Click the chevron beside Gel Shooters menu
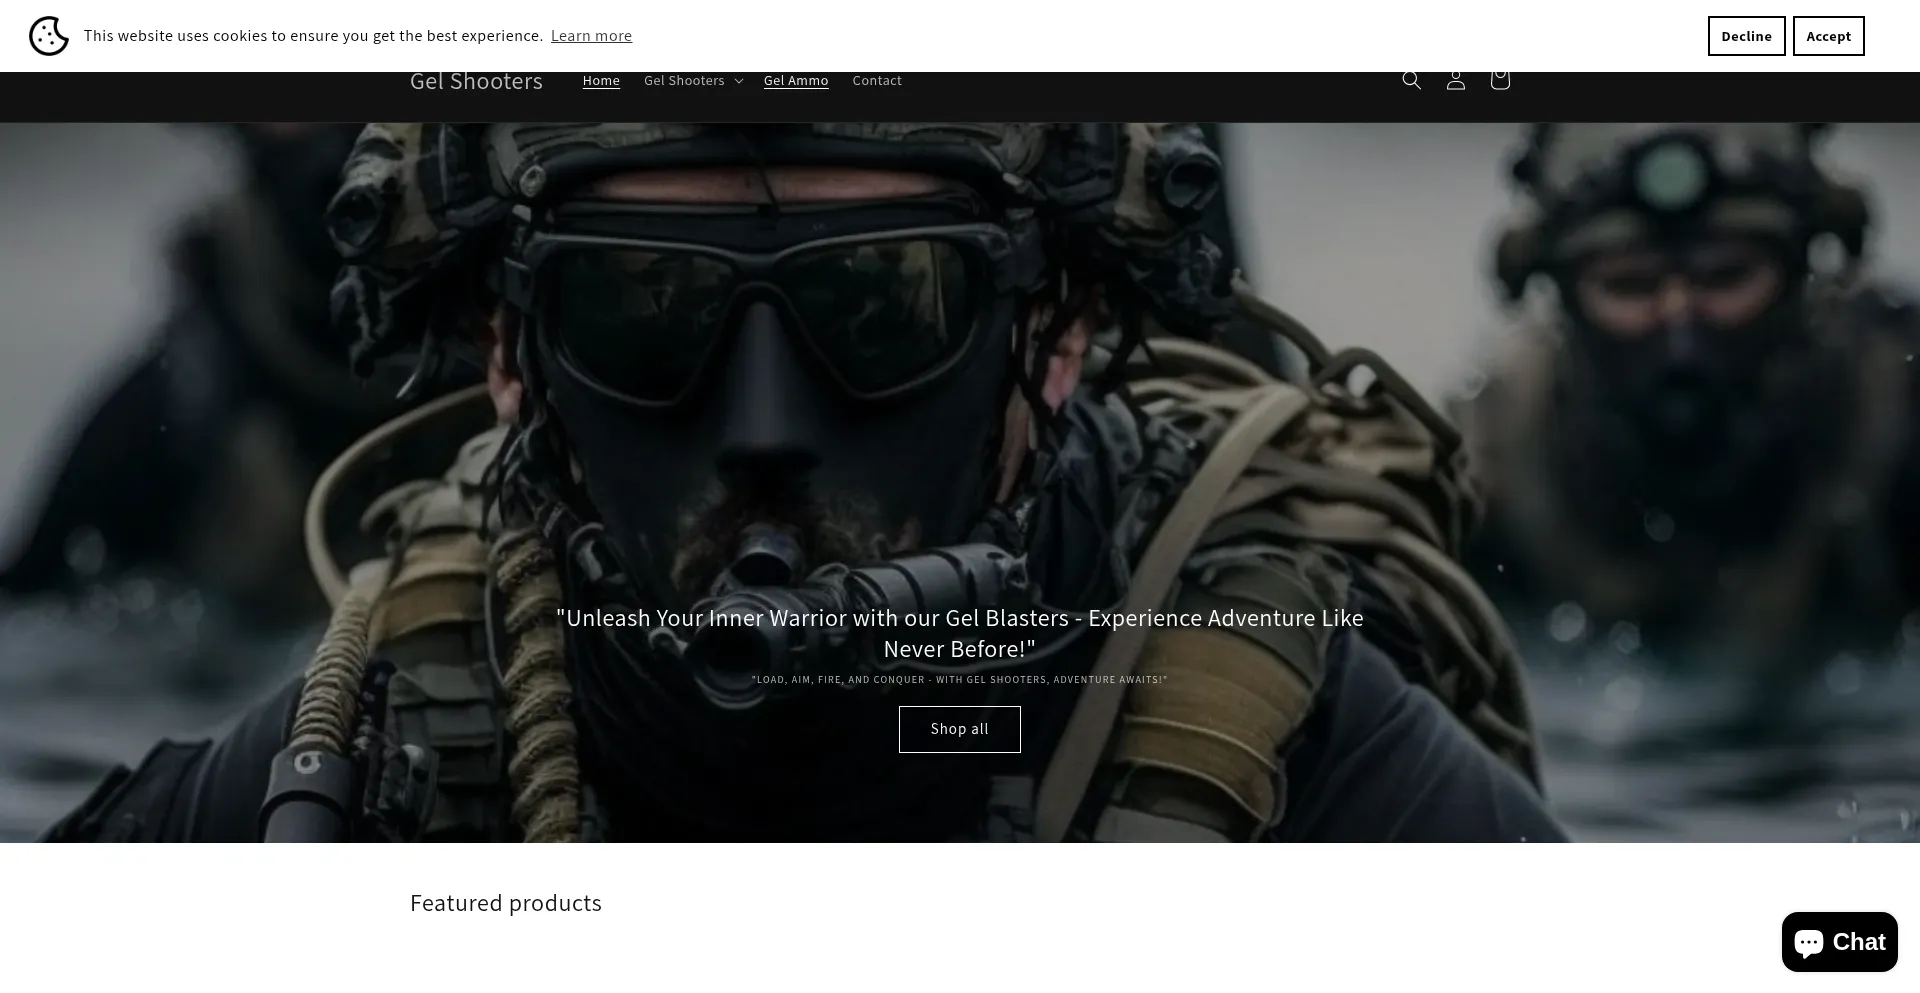The width and height of the screenshot is (1920, 993). click(x=738, y=81)
